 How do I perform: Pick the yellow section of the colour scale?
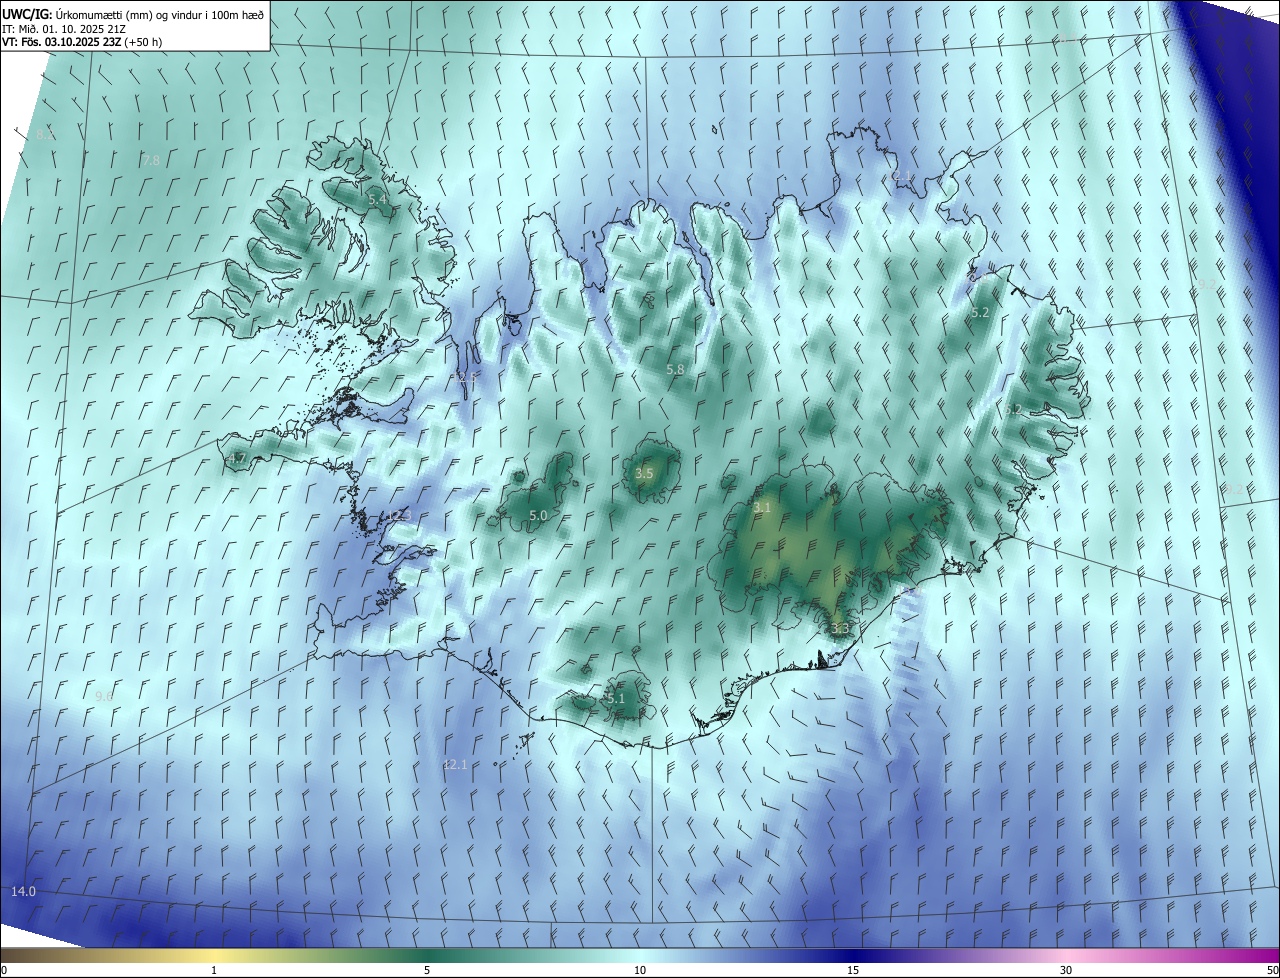214,955
